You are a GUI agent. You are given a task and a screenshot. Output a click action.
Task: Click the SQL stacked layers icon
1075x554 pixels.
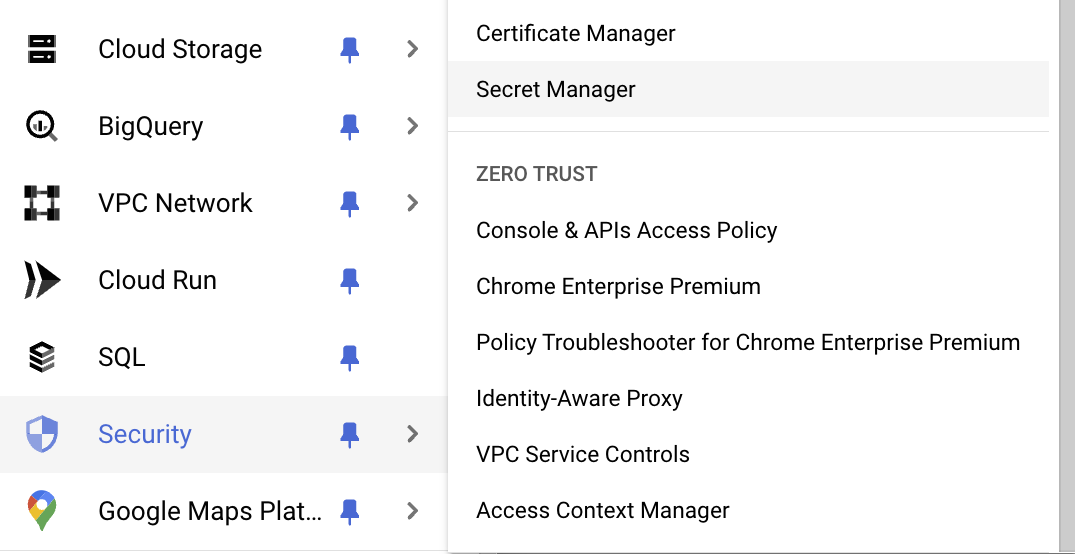point(42,357)
